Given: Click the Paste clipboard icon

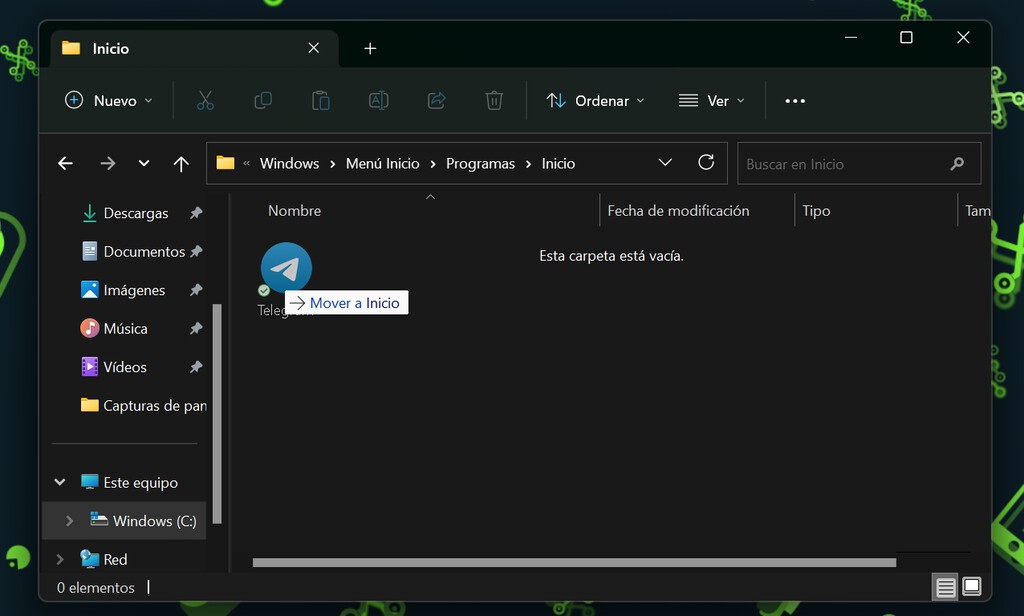Looking at the screenshot, I should [x=320, y=101].
